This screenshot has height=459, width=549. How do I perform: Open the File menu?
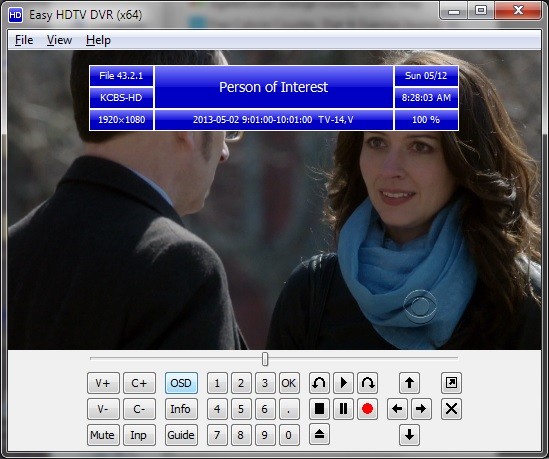pos(24,40)
